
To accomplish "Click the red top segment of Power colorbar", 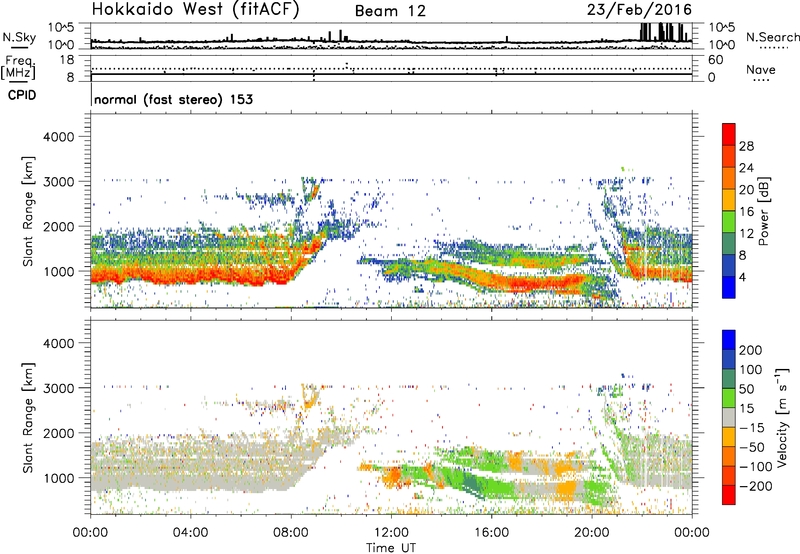I will (x=729, y=135).
